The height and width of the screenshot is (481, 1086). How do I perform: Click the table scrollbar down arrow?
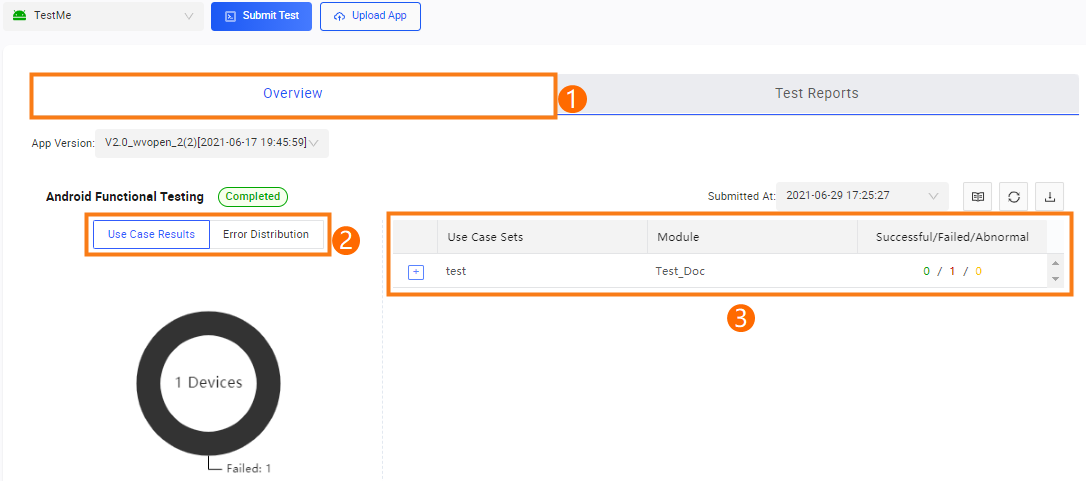pos(1055,279)
